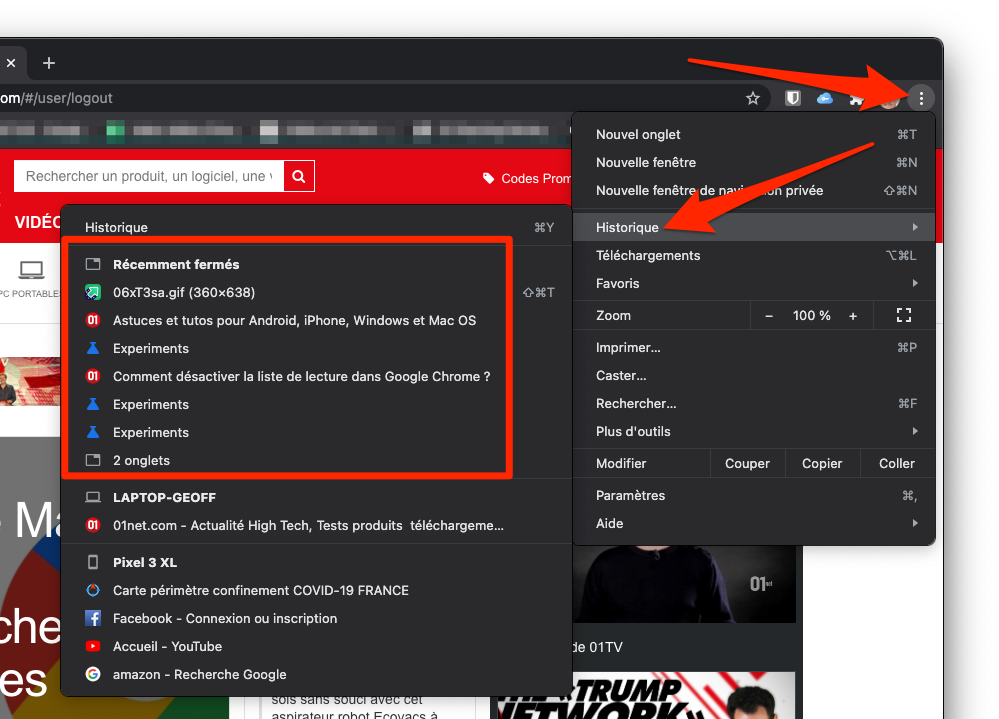Click window icon beside Récemment fermés
The height and width of the screenshot is (719, 999).
93,264
